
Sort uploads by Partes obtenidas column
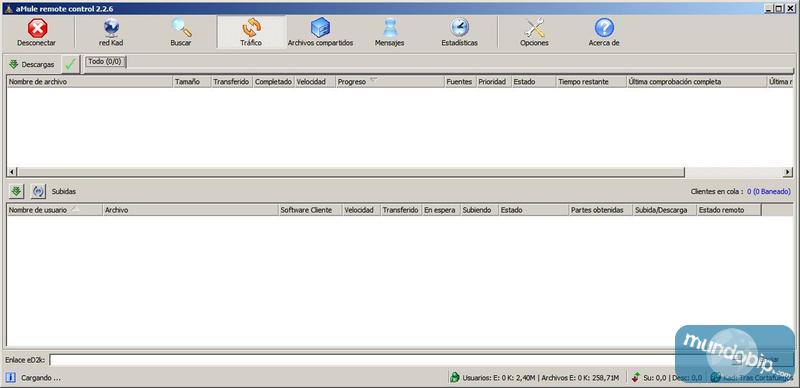click(x=601, y=210)
